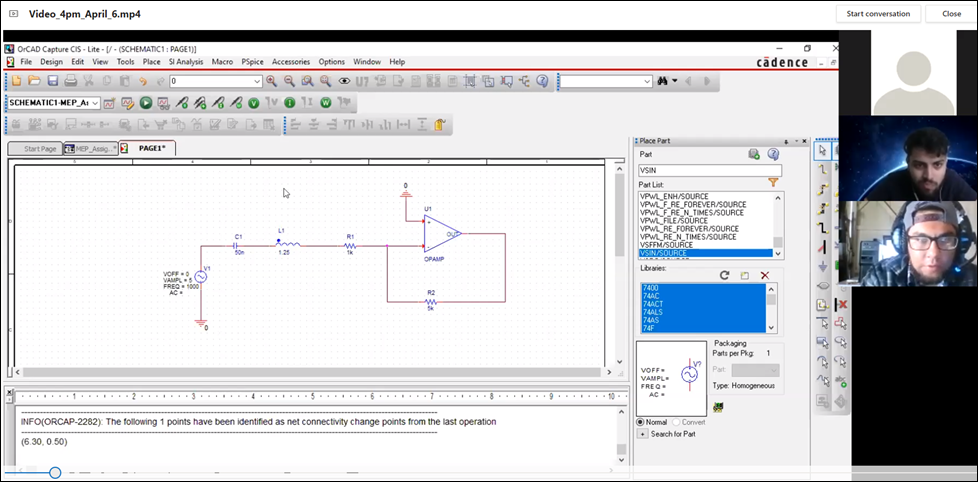Open a file with the folder icon

click(x=34, y=81)
